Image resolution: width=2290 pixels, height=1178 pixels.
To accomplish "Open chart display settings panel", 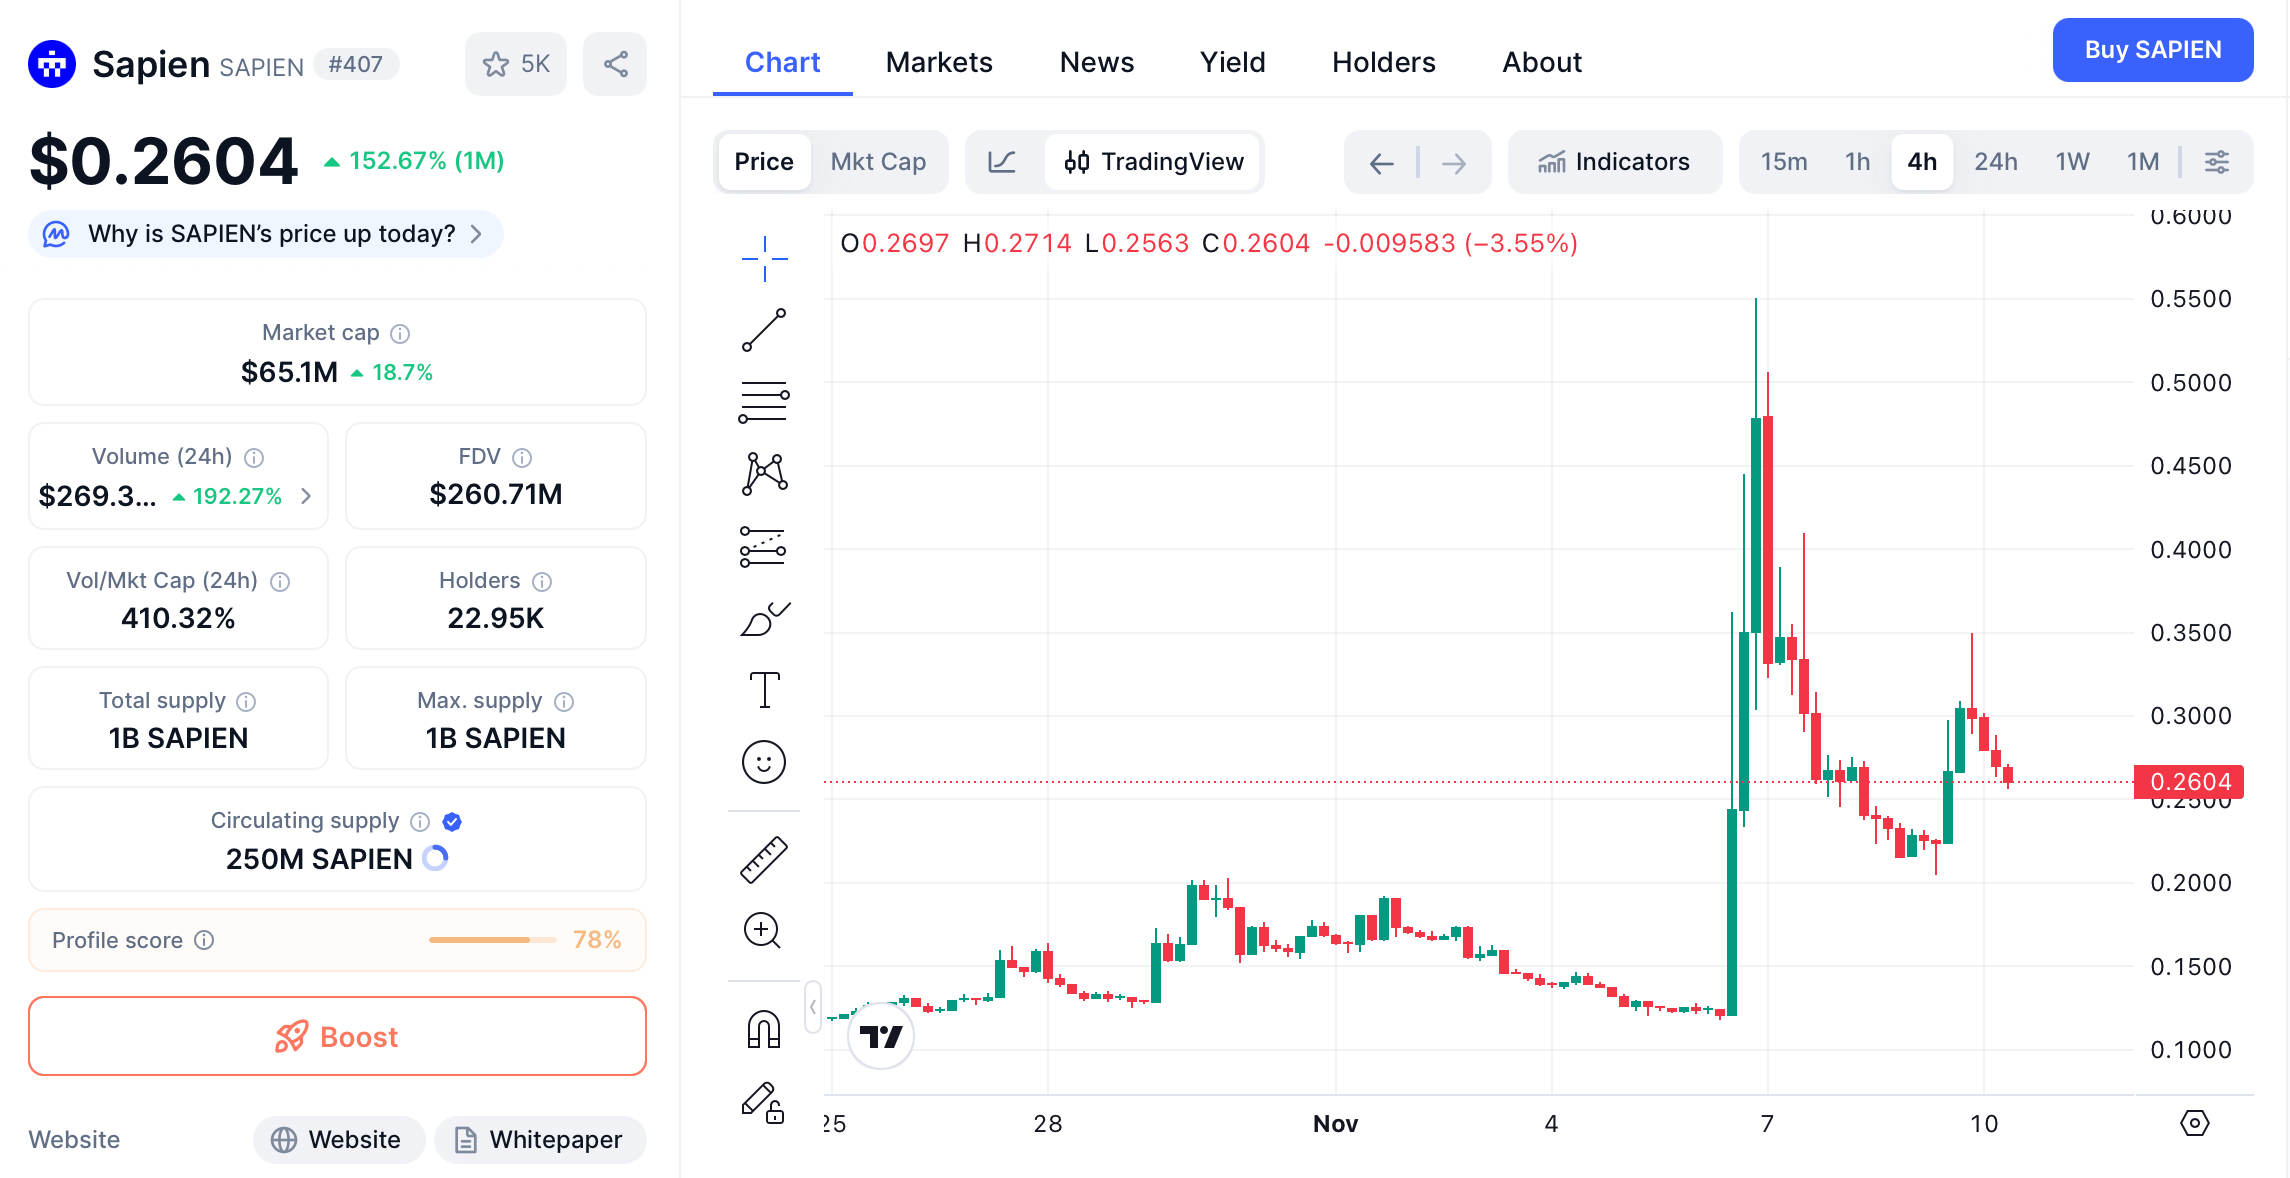I will click(2218, 161).
